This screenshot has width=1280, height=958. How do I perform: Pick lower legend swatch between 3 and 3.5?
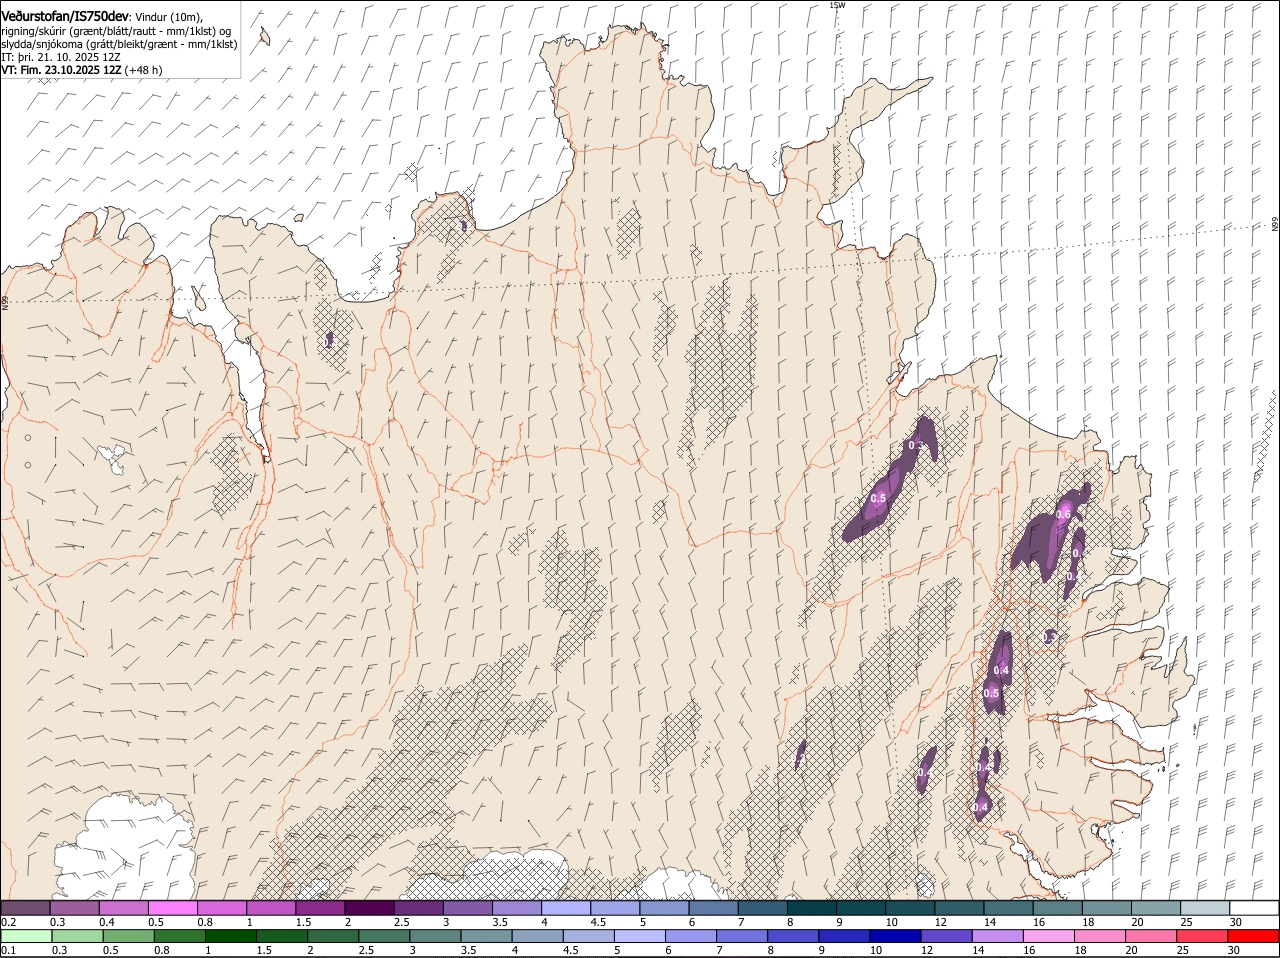click(x=434, y=936)
